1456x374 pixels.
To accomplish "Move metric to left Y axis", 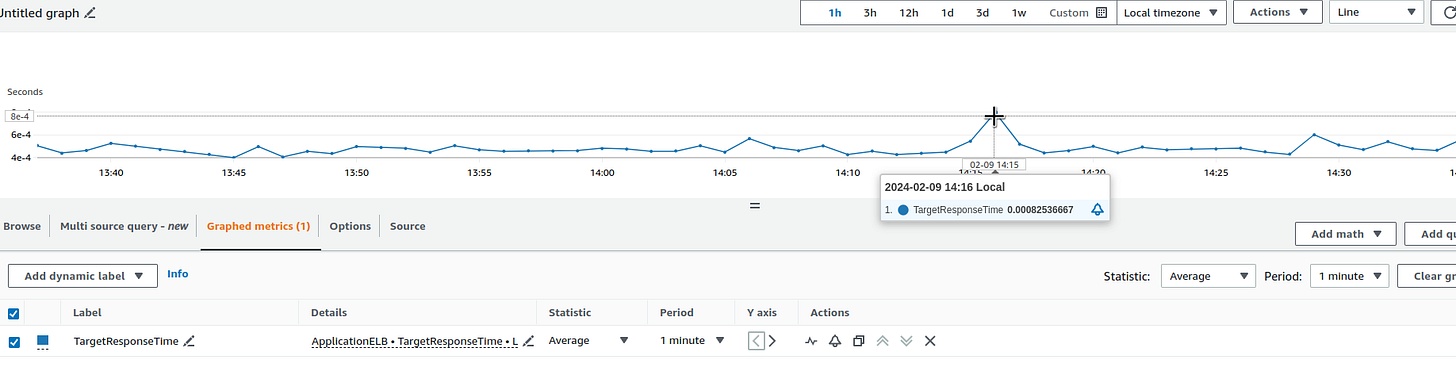I will 756,341.
